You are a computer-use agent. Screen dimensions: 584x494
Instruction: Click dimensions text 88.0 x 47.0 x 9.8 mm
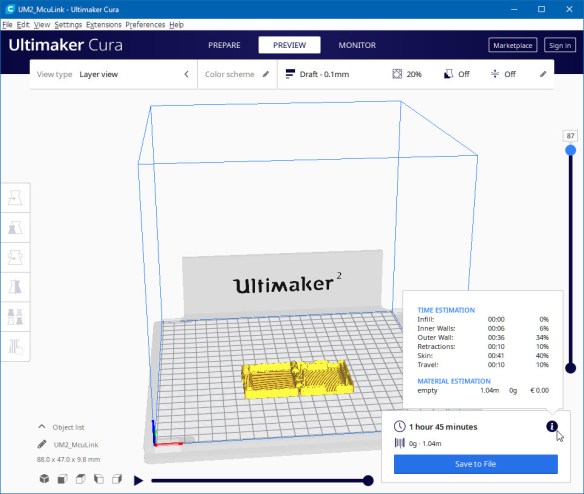pos(69,459)
